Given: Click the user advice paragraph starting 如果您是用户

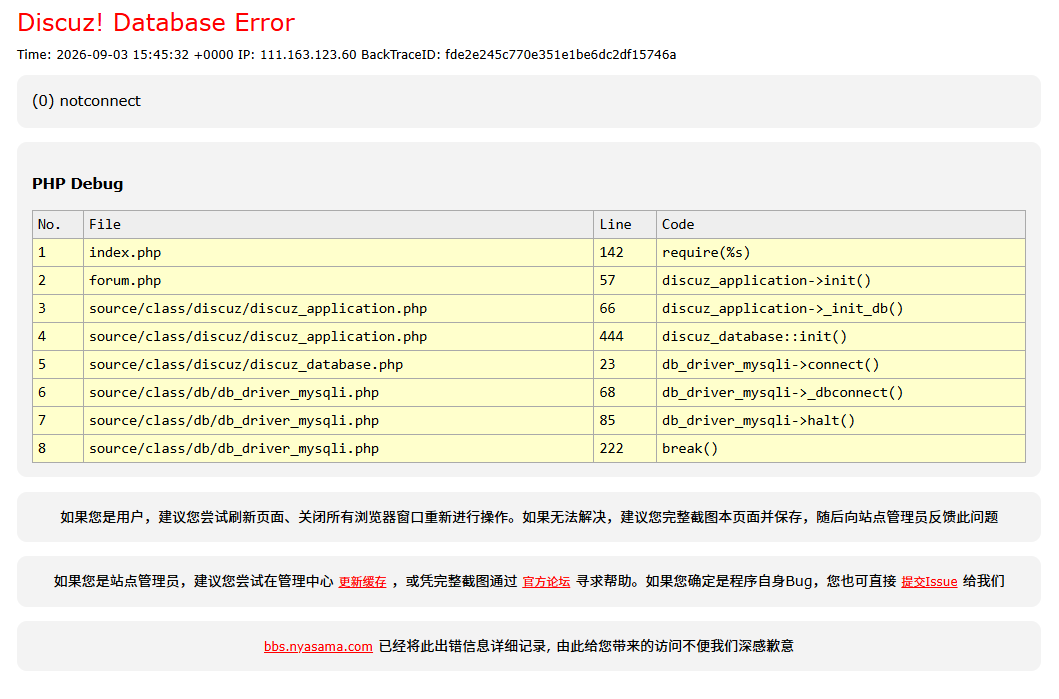Looking at the screenshot, I should coord(529,517).
